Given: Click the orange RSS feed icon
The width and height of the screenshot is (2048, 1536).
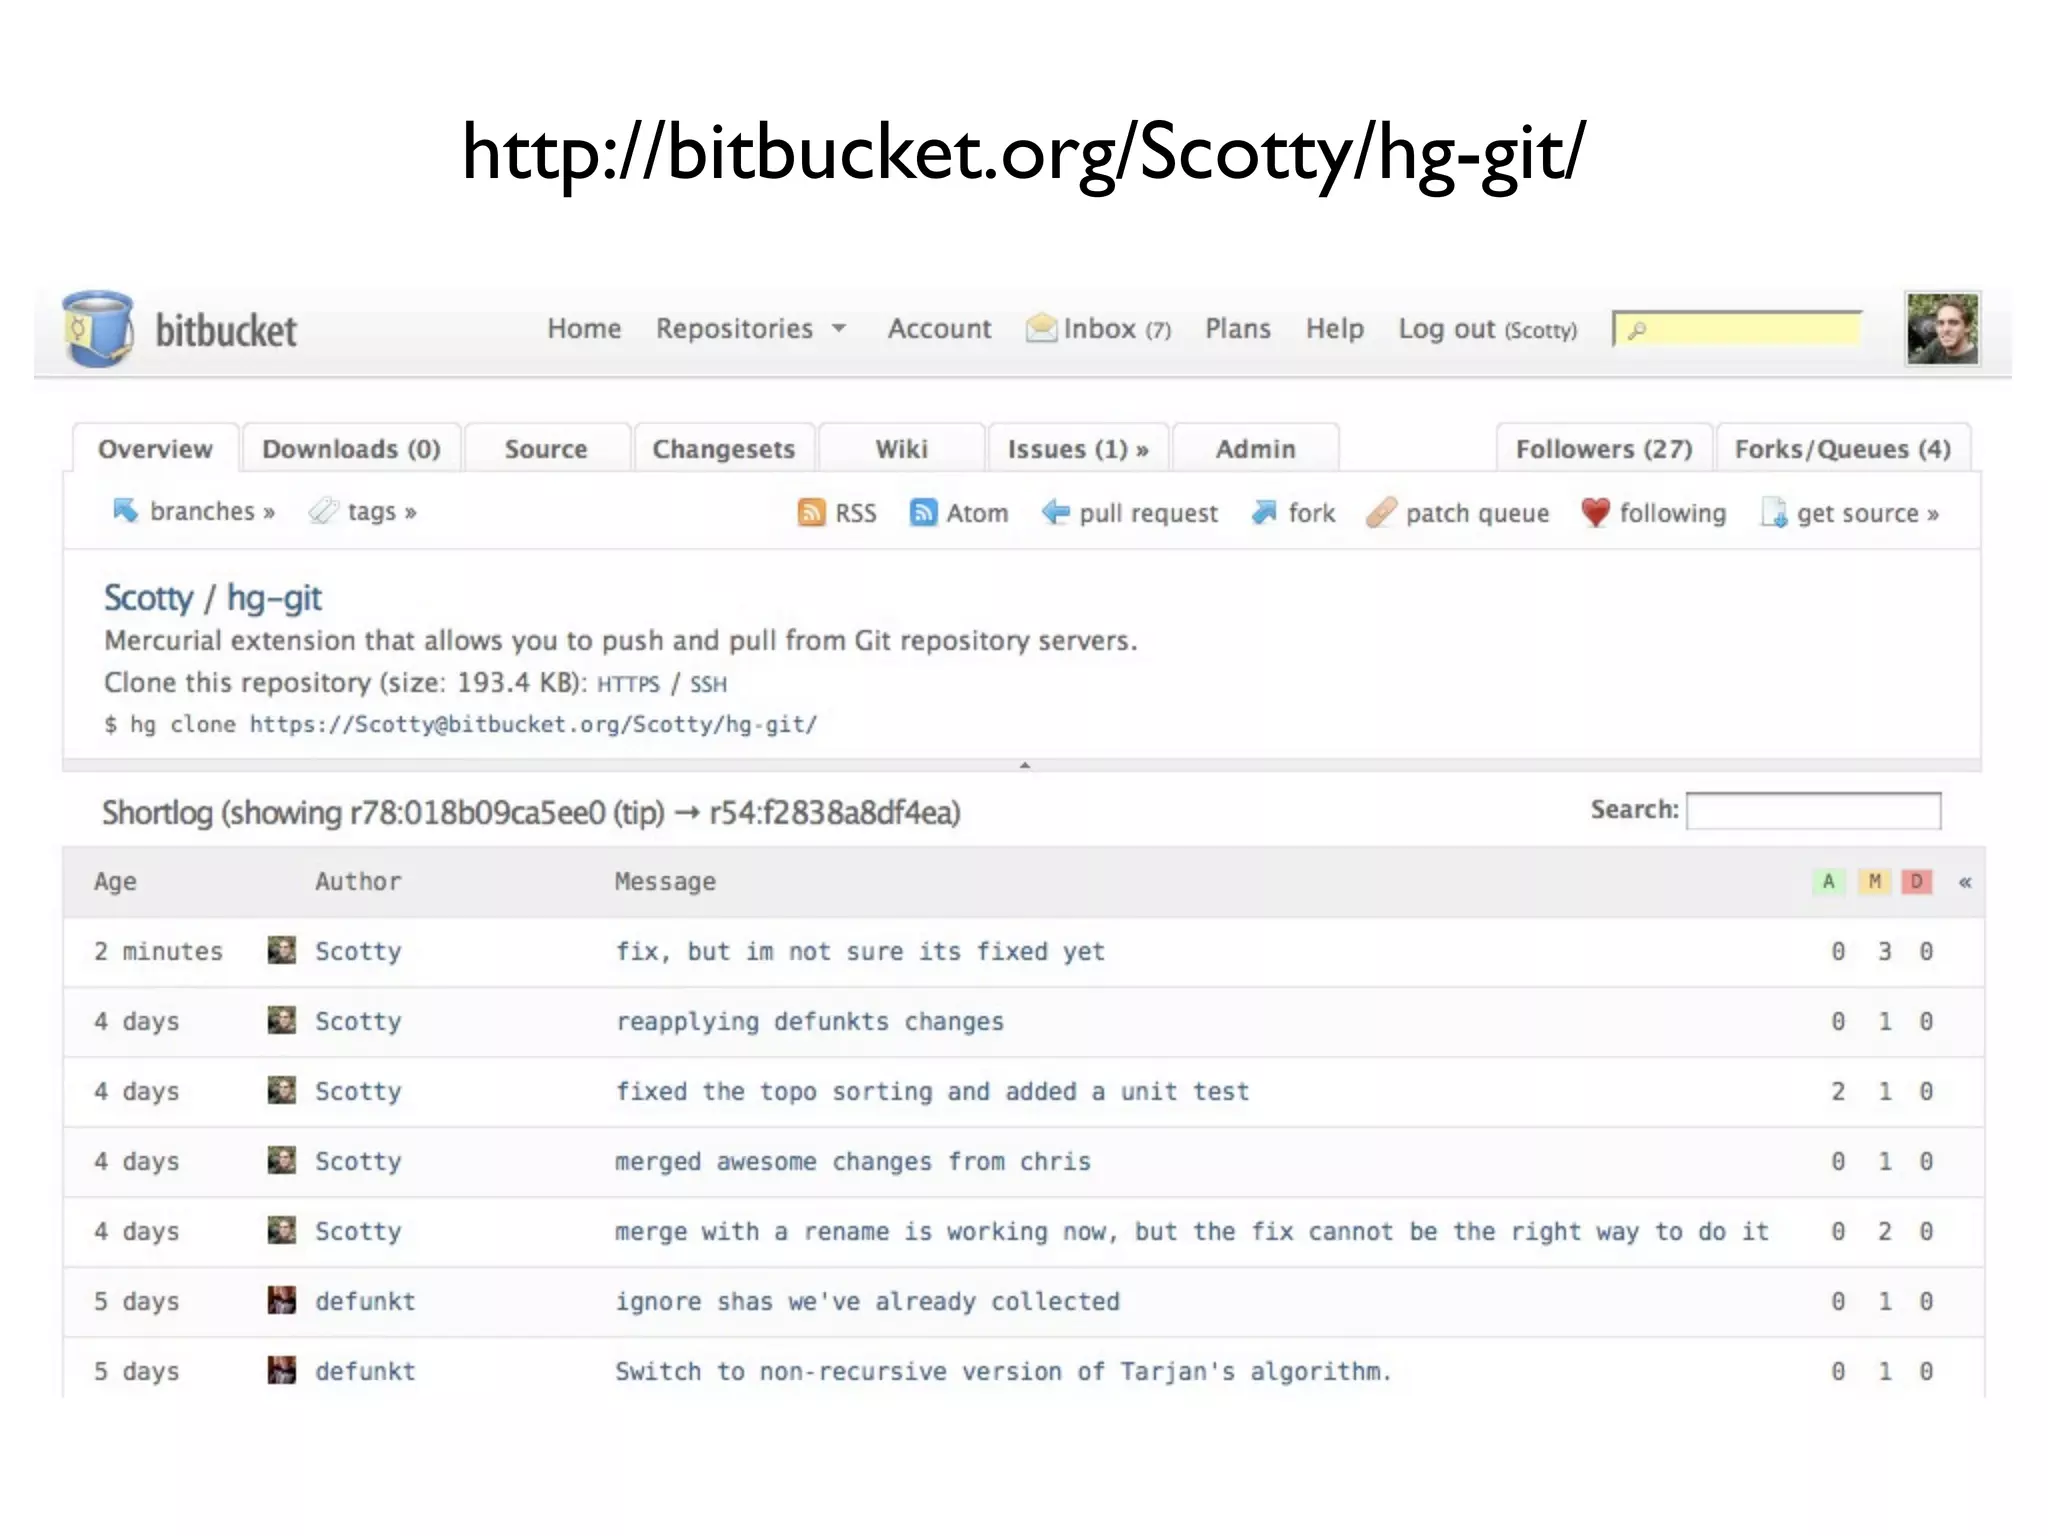Looking at the screenshot, I should click(x=811, y=513).
